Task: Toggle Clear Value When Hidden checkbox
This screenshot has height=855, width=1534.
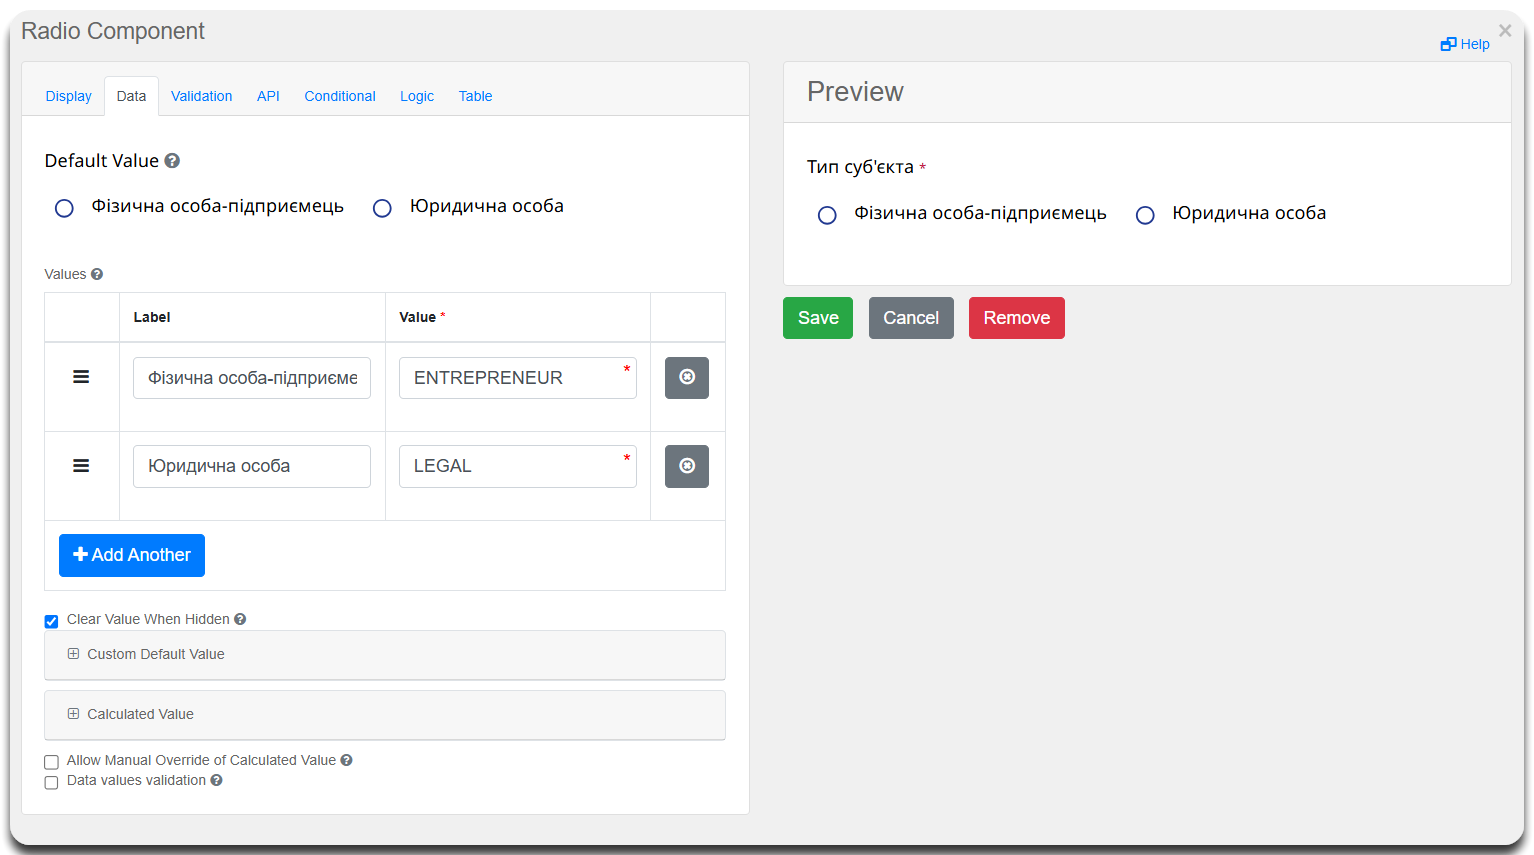Action: (x=52, y=621)
